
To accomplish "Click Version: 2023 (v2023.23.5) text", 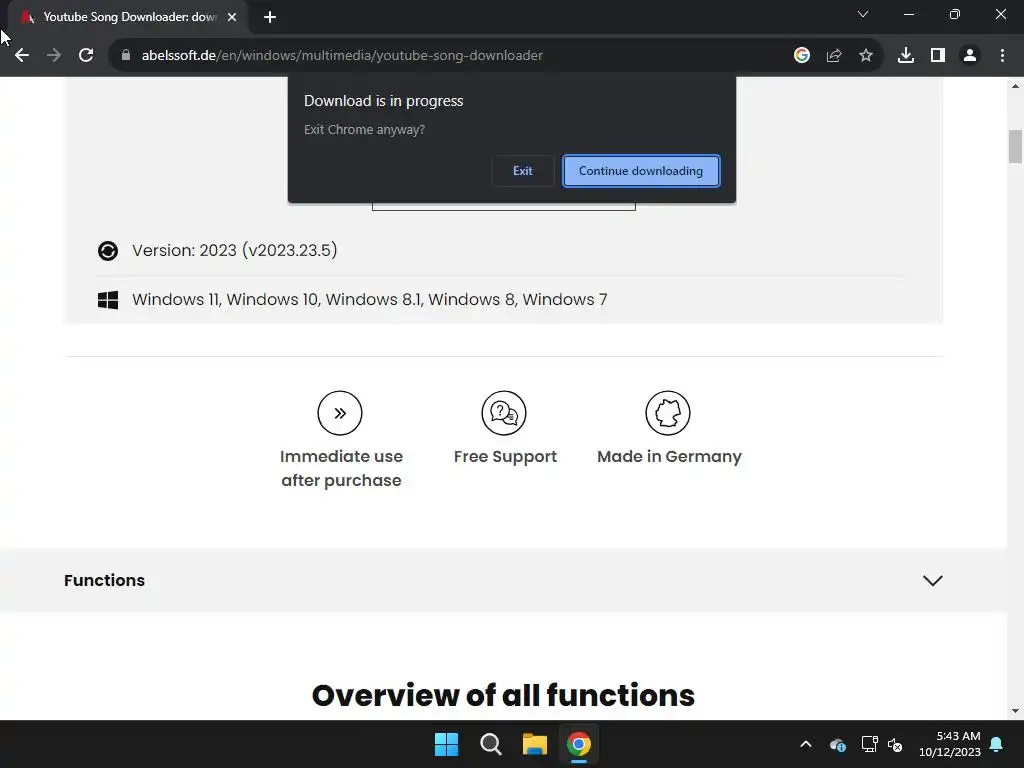I will (234, 251).
